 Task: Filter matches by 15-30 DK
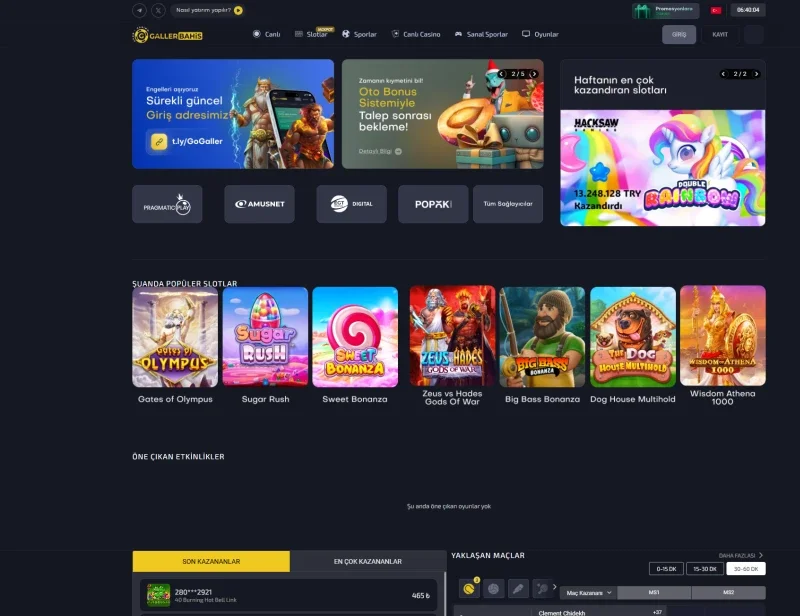[x=705, y=569]
